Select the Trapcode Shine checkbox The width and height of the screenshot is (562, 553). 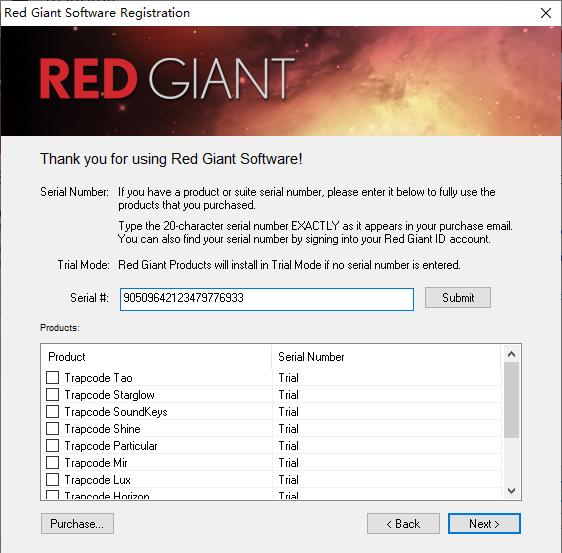click(52, 429)
